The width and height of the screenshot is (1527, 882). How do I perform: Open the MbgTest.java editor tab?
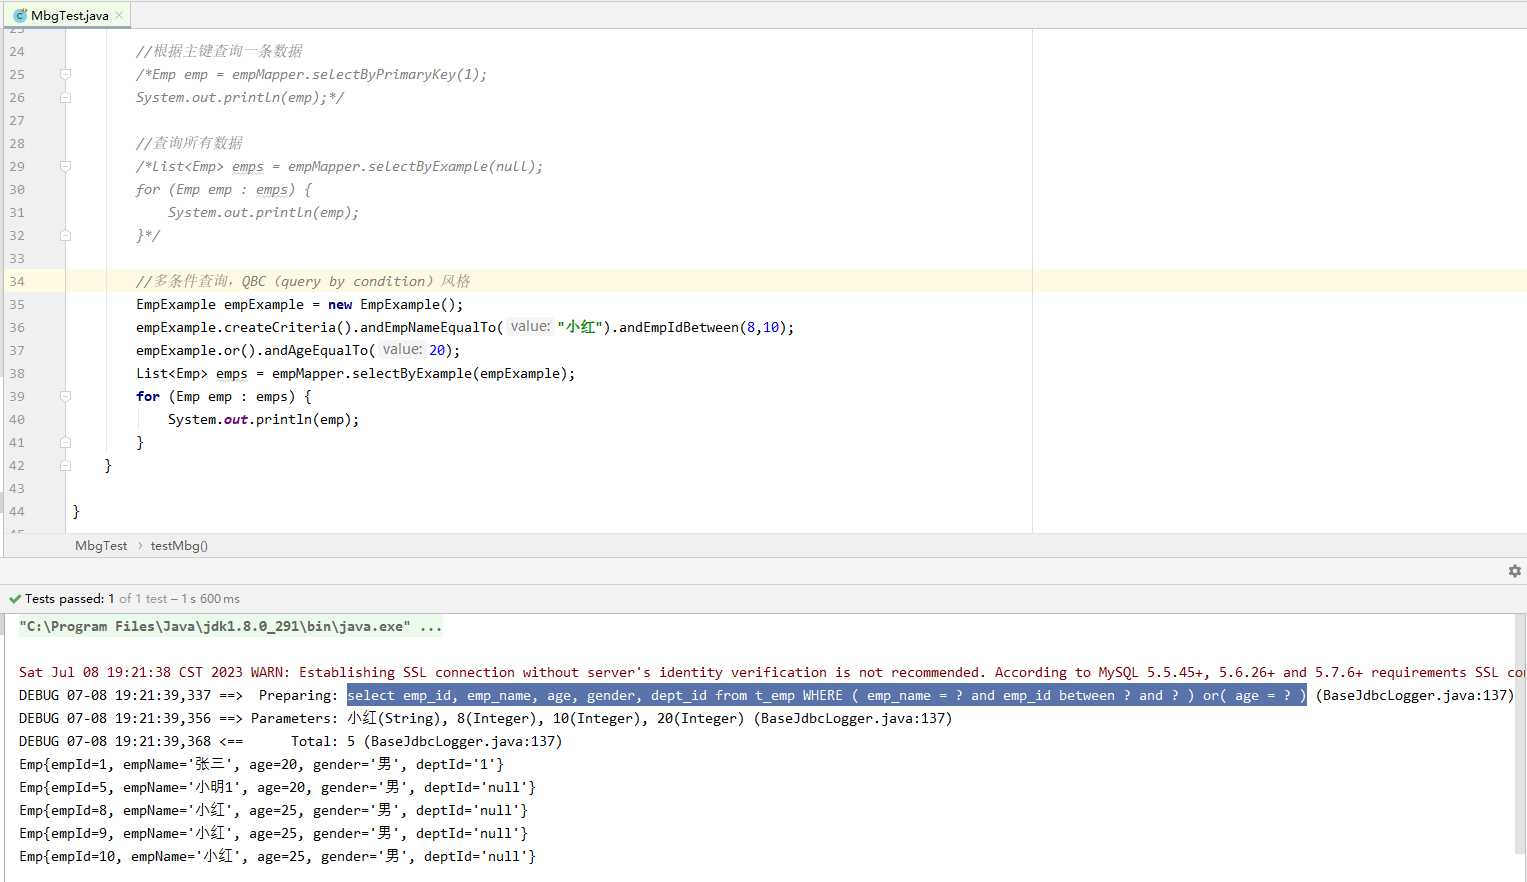tap(68, 15)
